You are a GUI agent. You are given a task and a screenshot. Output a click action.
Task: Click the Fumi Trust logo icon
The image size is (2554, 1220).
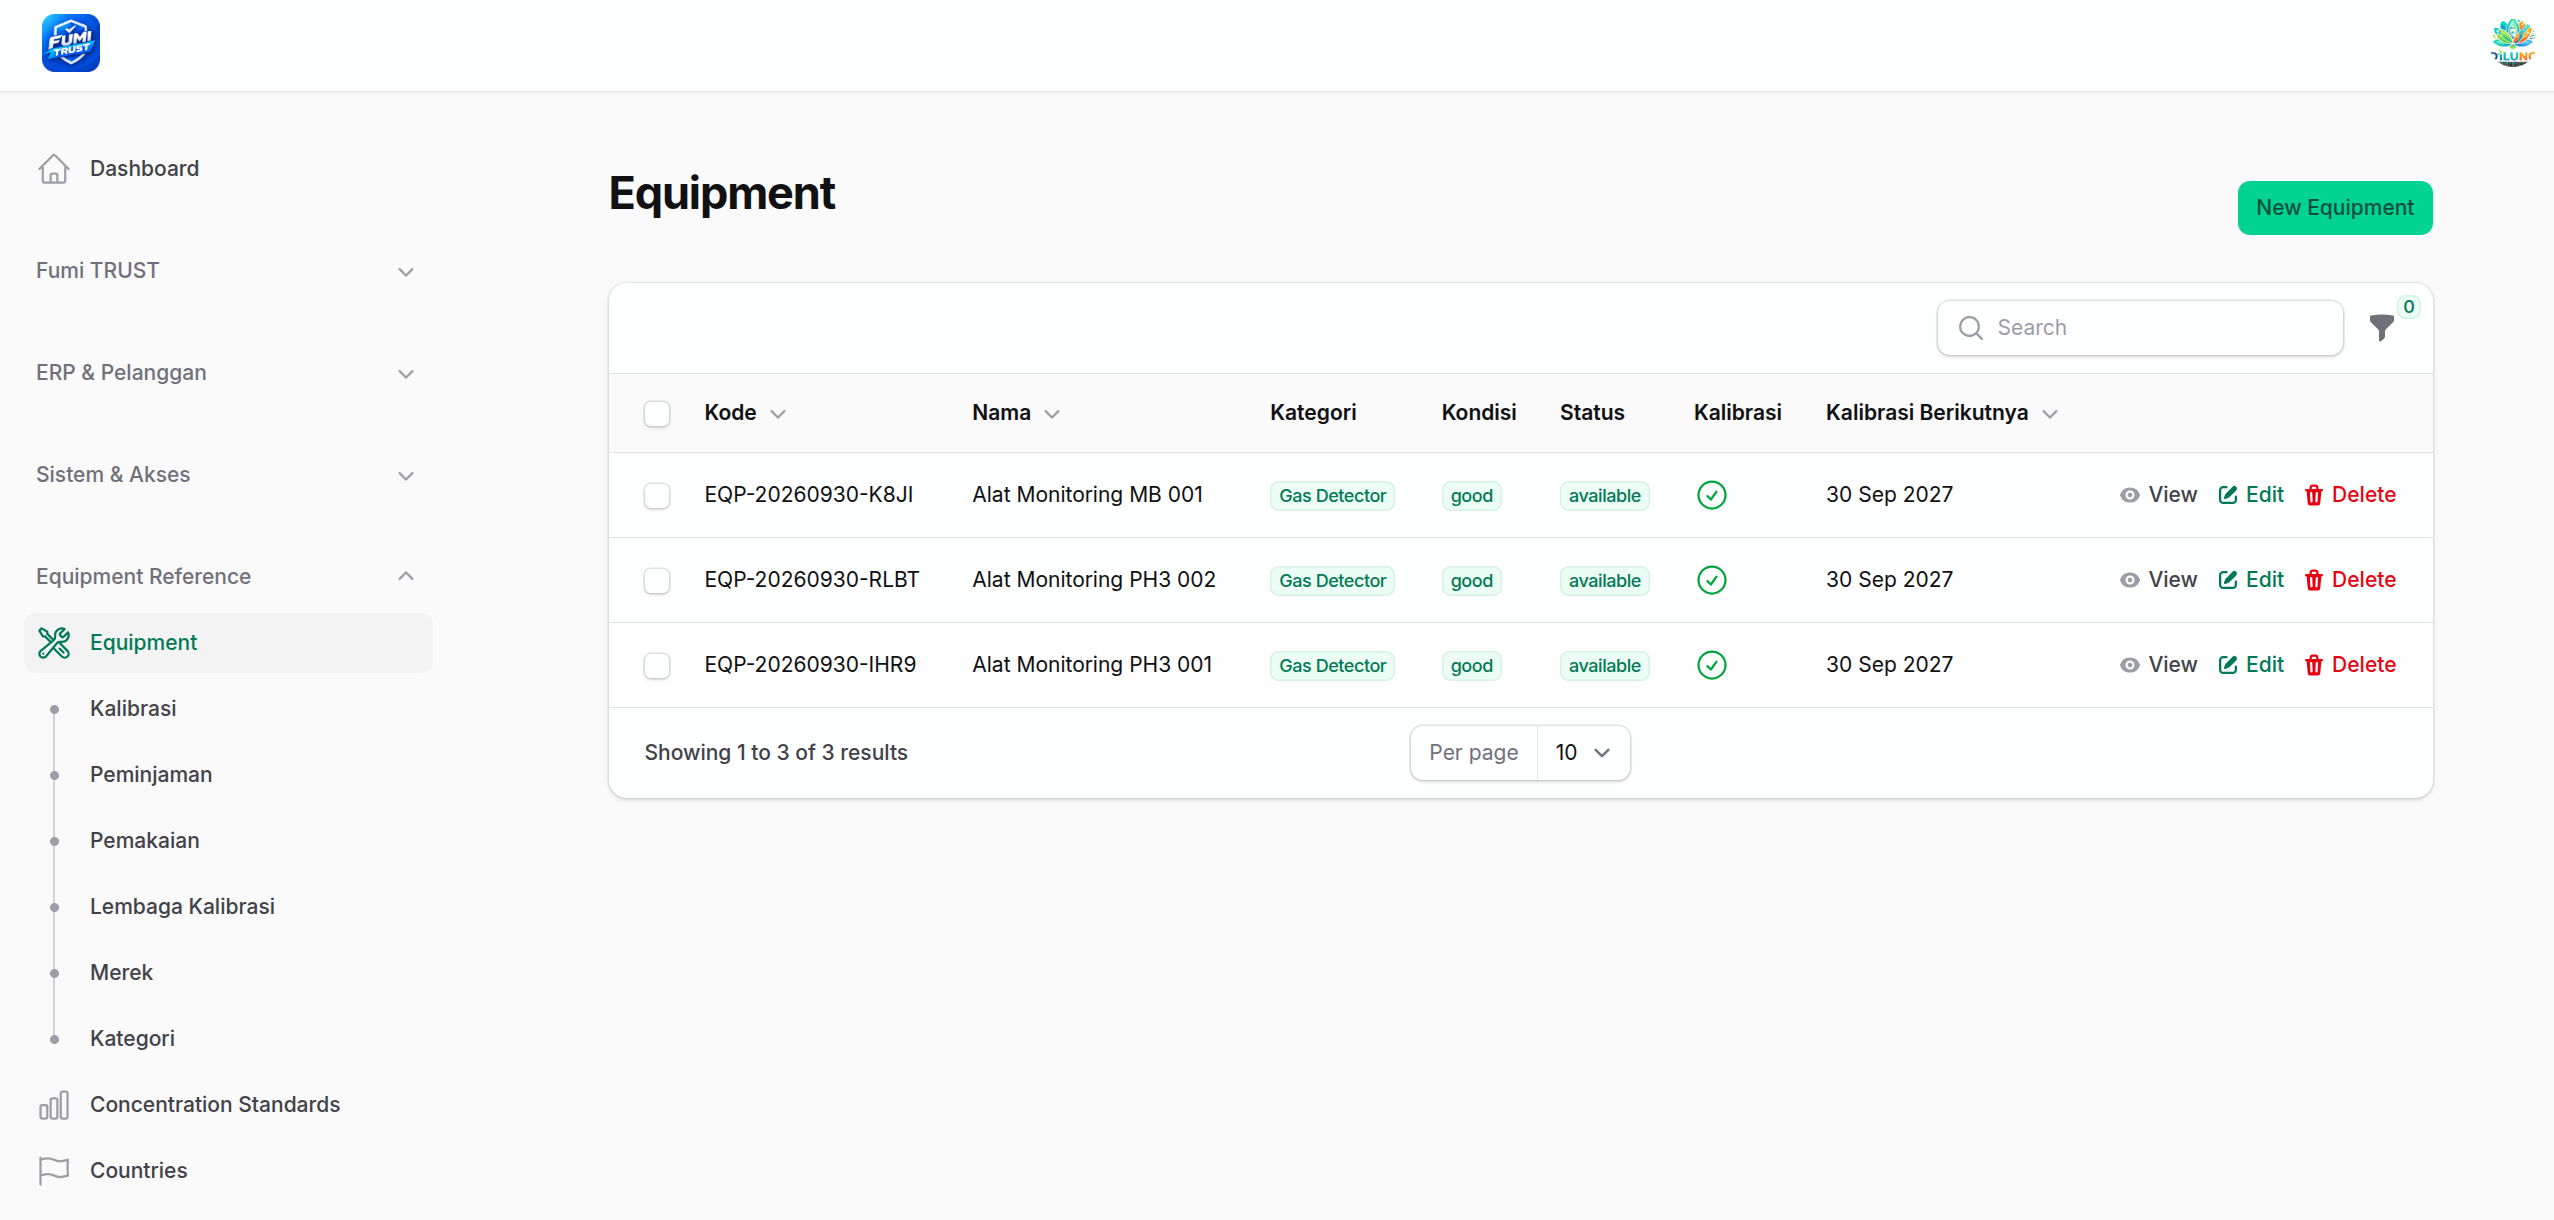click(x=71, y=43)
